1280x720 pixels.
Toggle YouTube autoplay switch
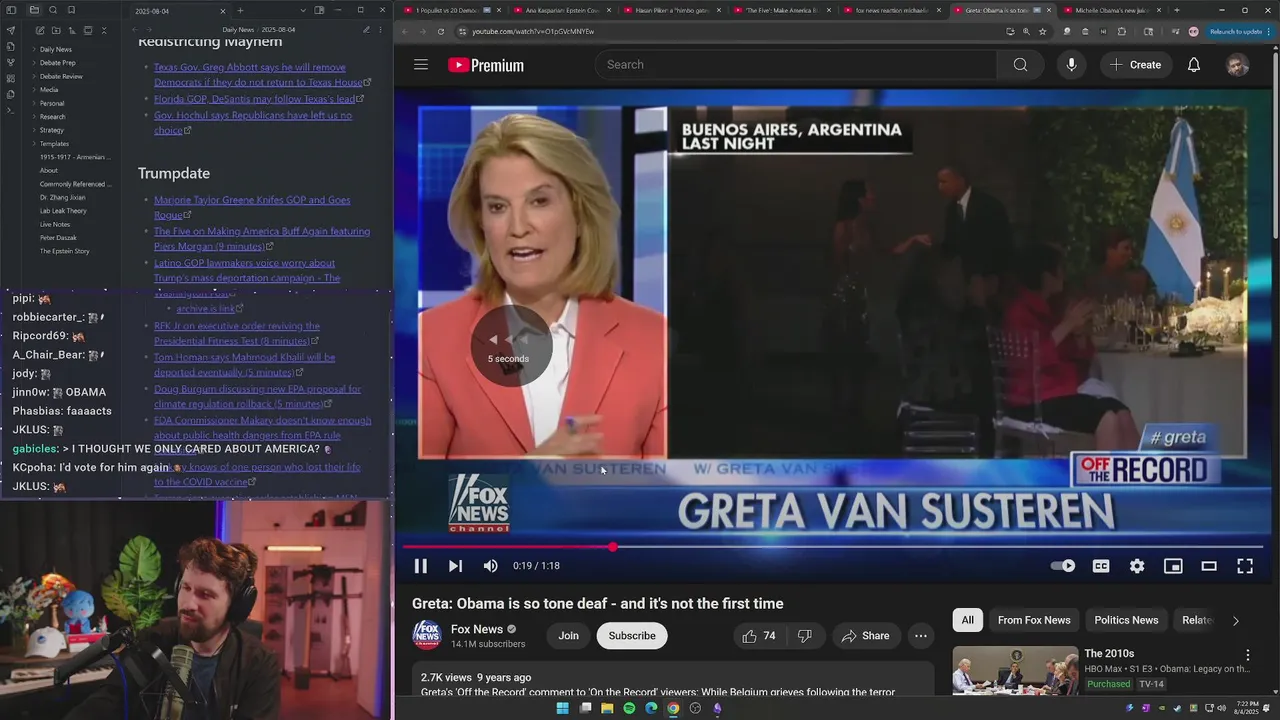point(1063,566)
